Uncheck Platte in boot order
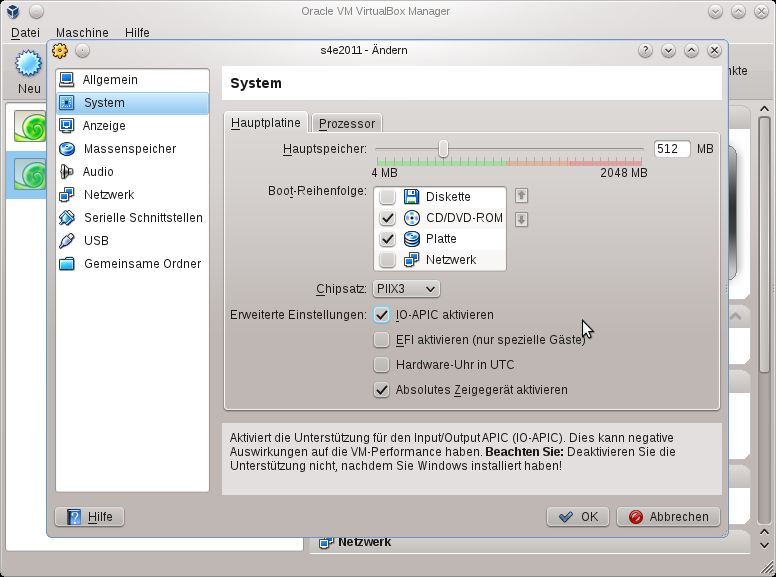This screenshot has height=577, width=776. [387, 239]
